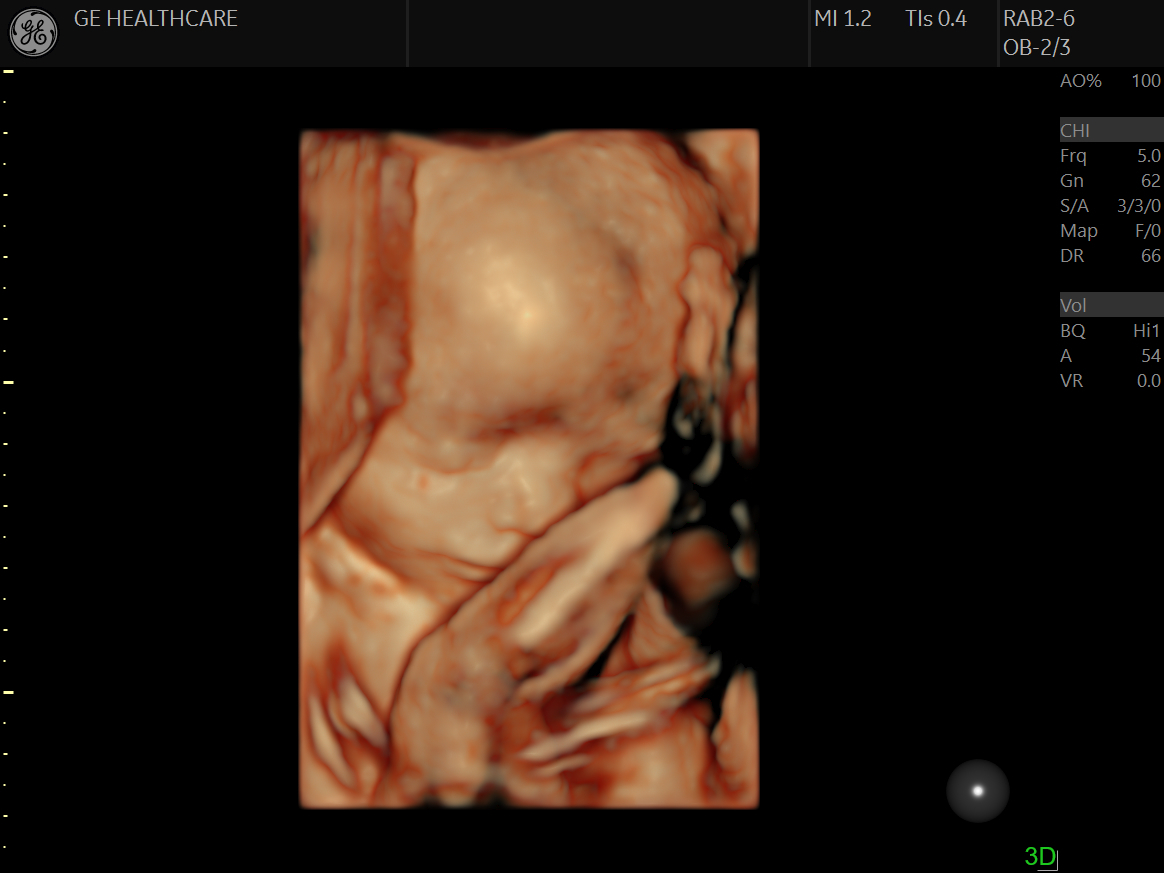This screenshot has width=1164, height=873.
Task: Click the light source sphere icon
Action: coord(977,791)
